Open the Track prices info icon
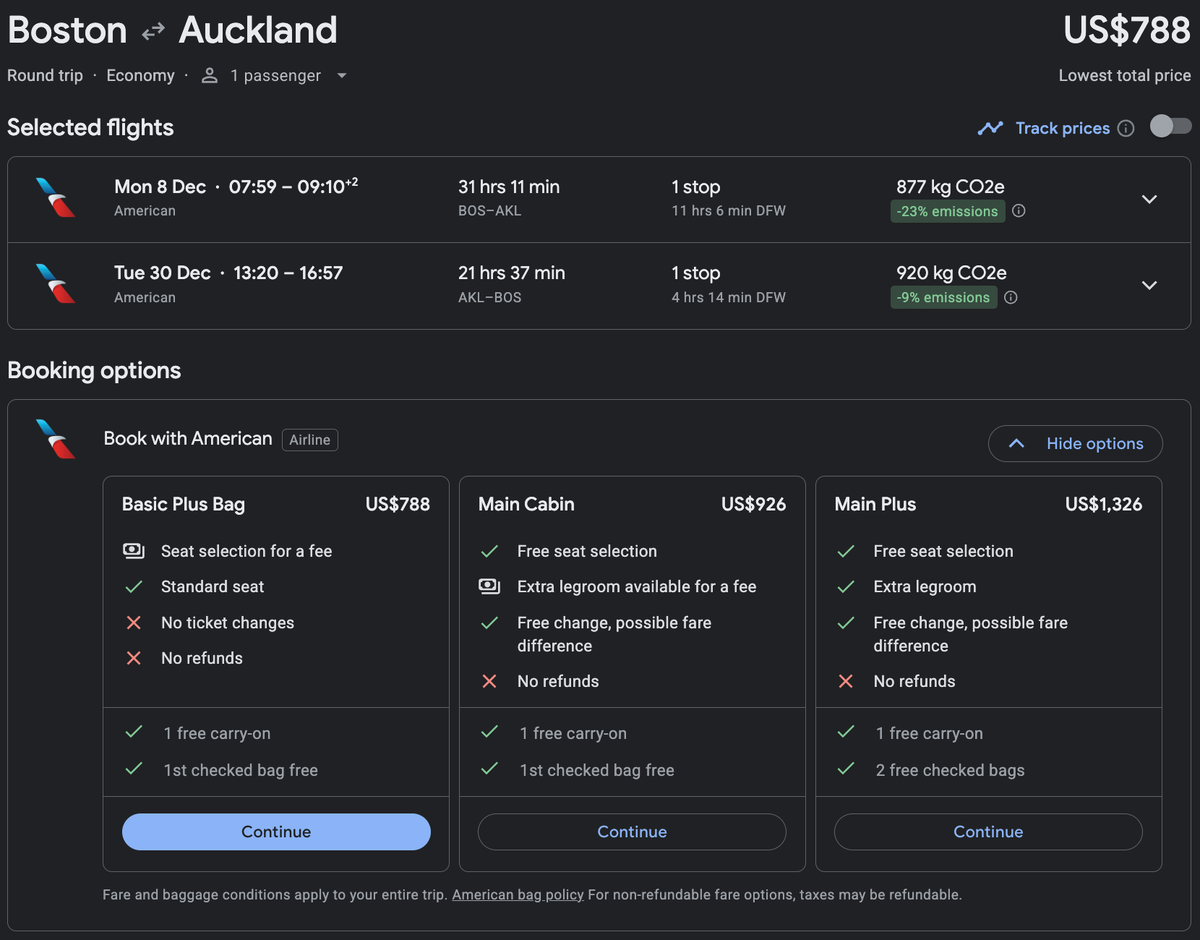The width and height of the screenshot is (1200, 940). (1126, 128)
